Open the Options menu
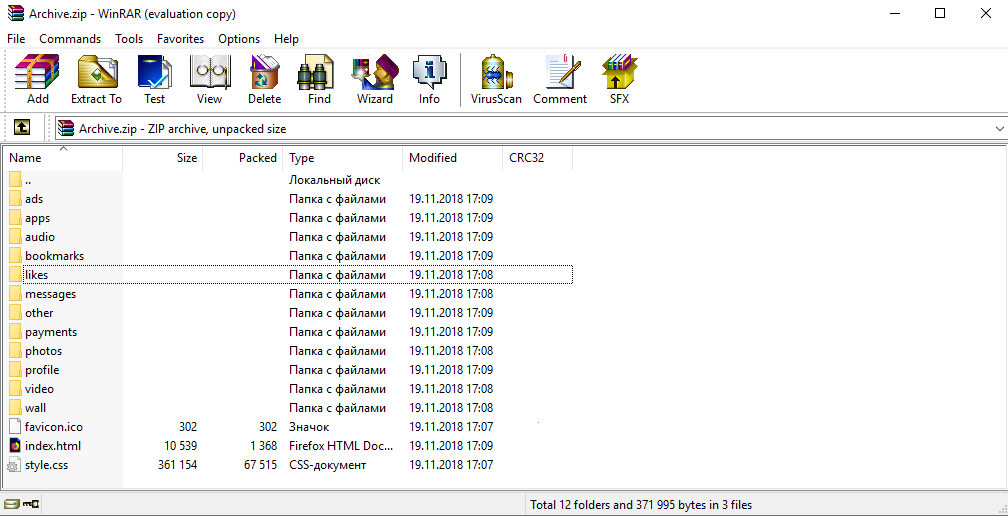Screen dimensions: 1008x516 pos(239,39)
